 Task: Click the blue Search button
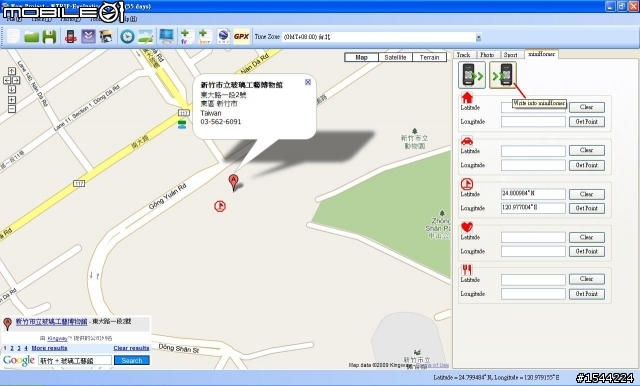(132, 361)
